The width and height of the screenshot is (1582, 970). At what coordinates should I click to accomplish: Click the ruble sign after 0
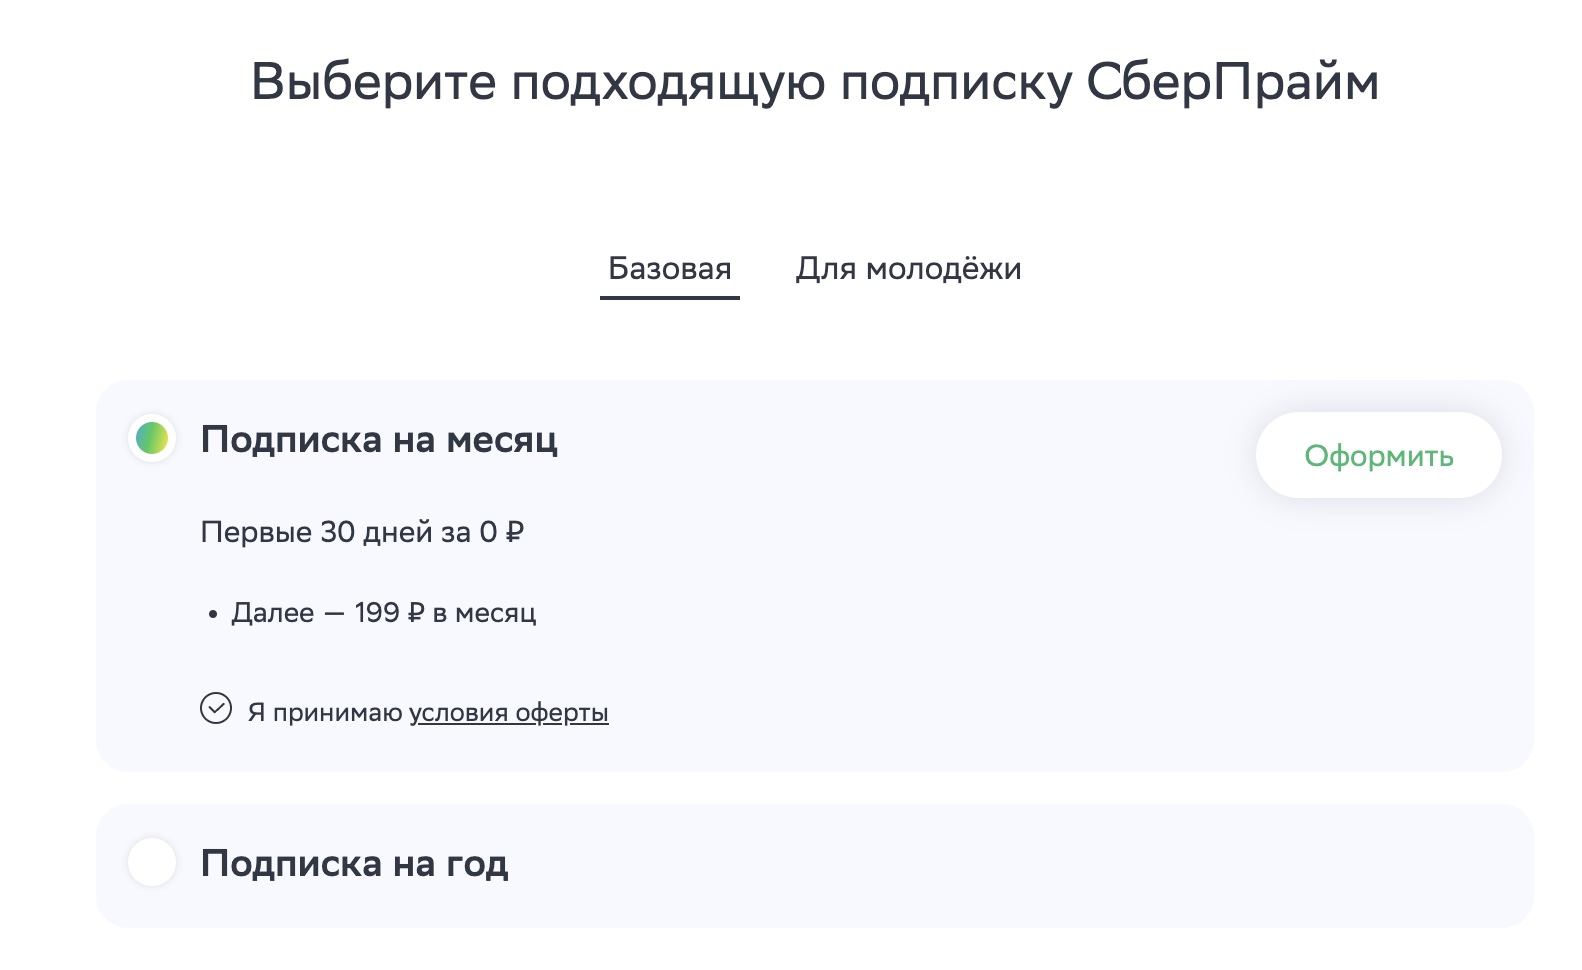pos(515,532)
